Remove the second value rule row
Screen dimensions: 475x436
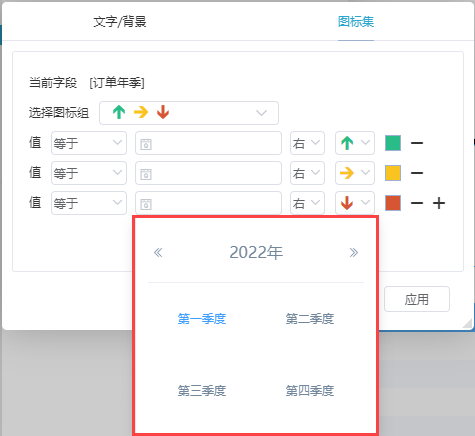tap(417, 173)
